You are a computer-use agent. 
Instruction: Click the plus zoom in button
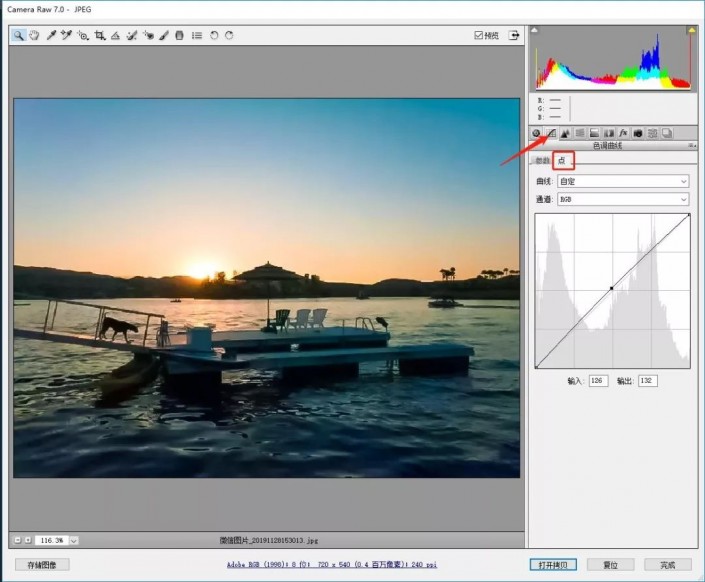(x=28, y=540)
